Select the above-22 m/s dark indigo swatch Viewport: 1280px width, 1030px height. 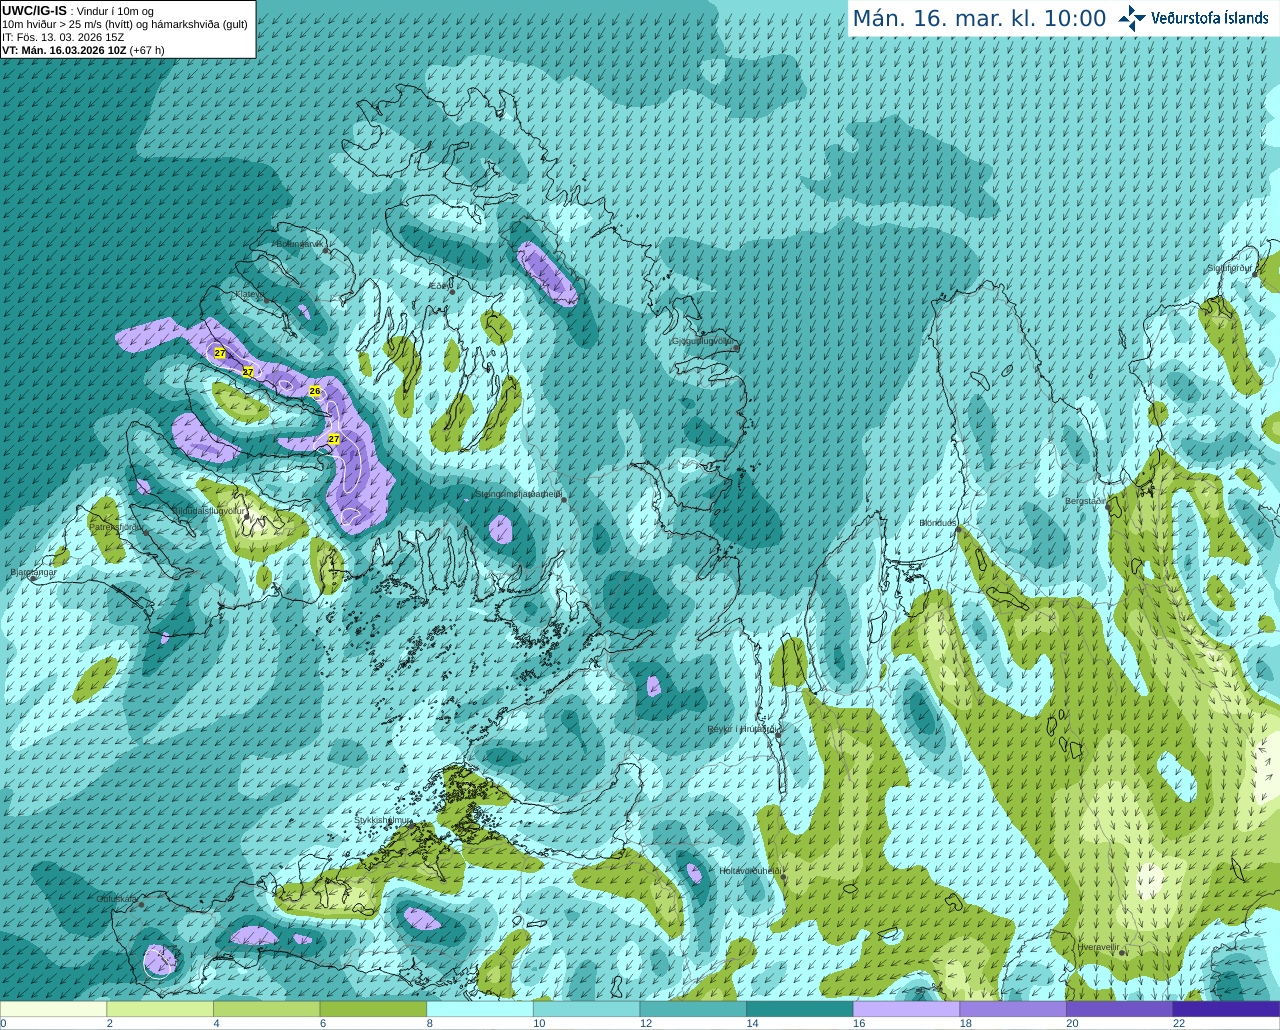click(1226, 1009)
